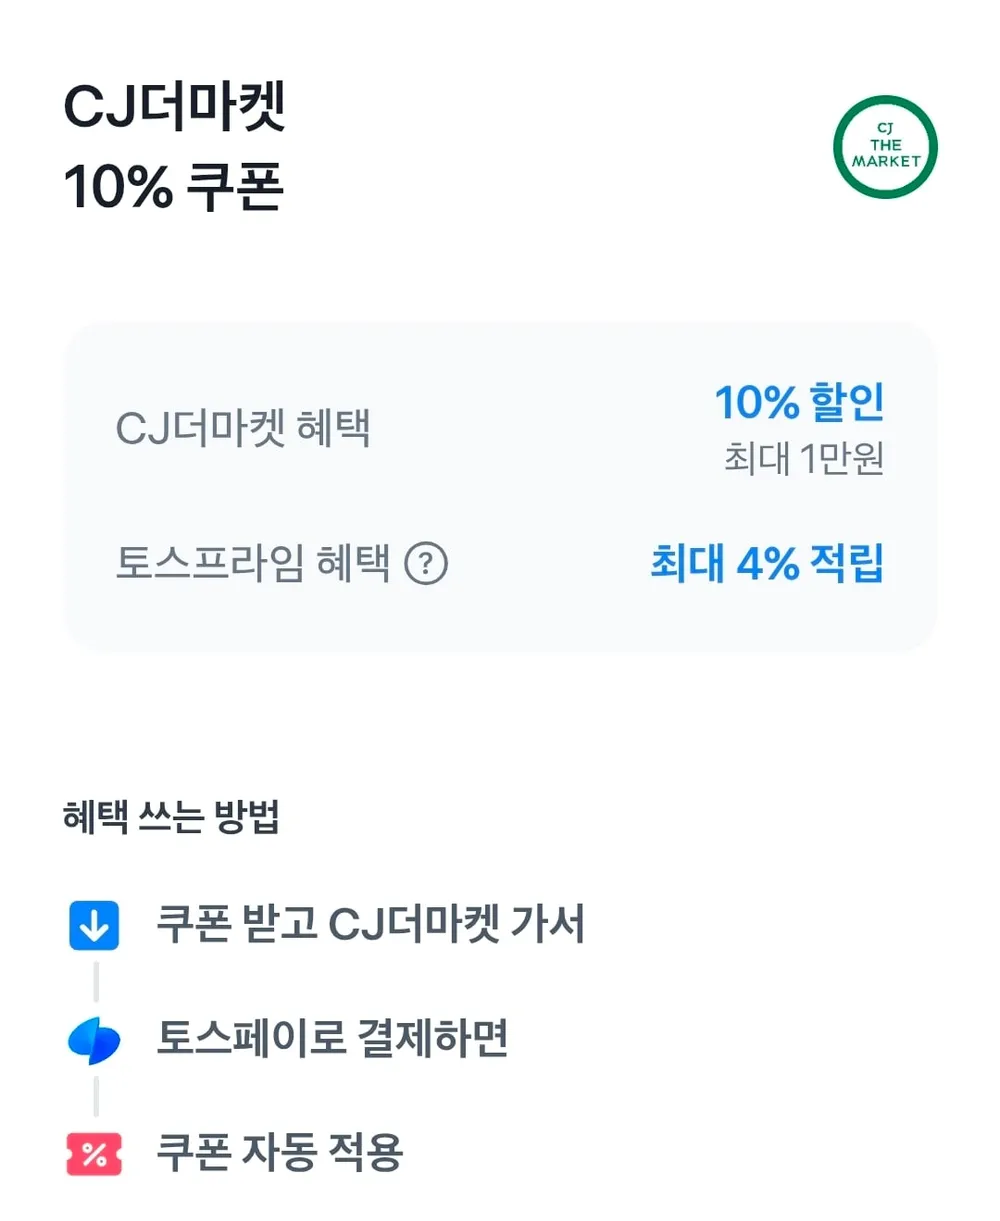1000x1221 pixels.
Task: Tap the connector line below Toss Pay icon
Action: point(96,1097)
